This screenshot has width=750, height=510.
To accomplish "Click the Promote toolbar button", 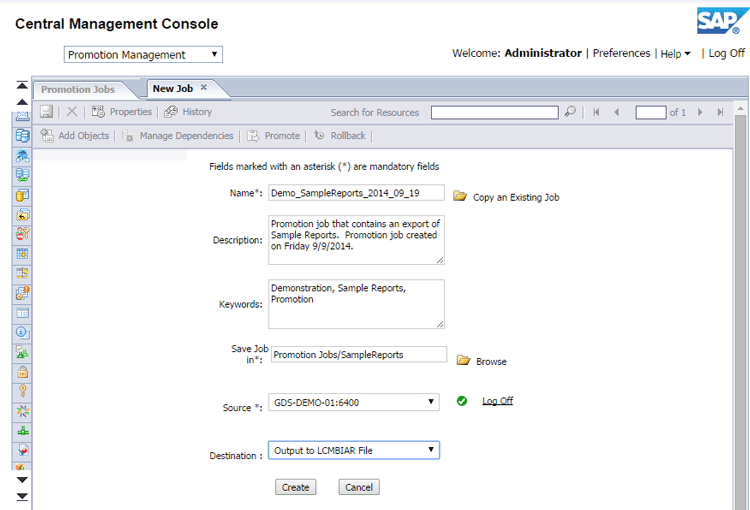I will pos(274,135).
